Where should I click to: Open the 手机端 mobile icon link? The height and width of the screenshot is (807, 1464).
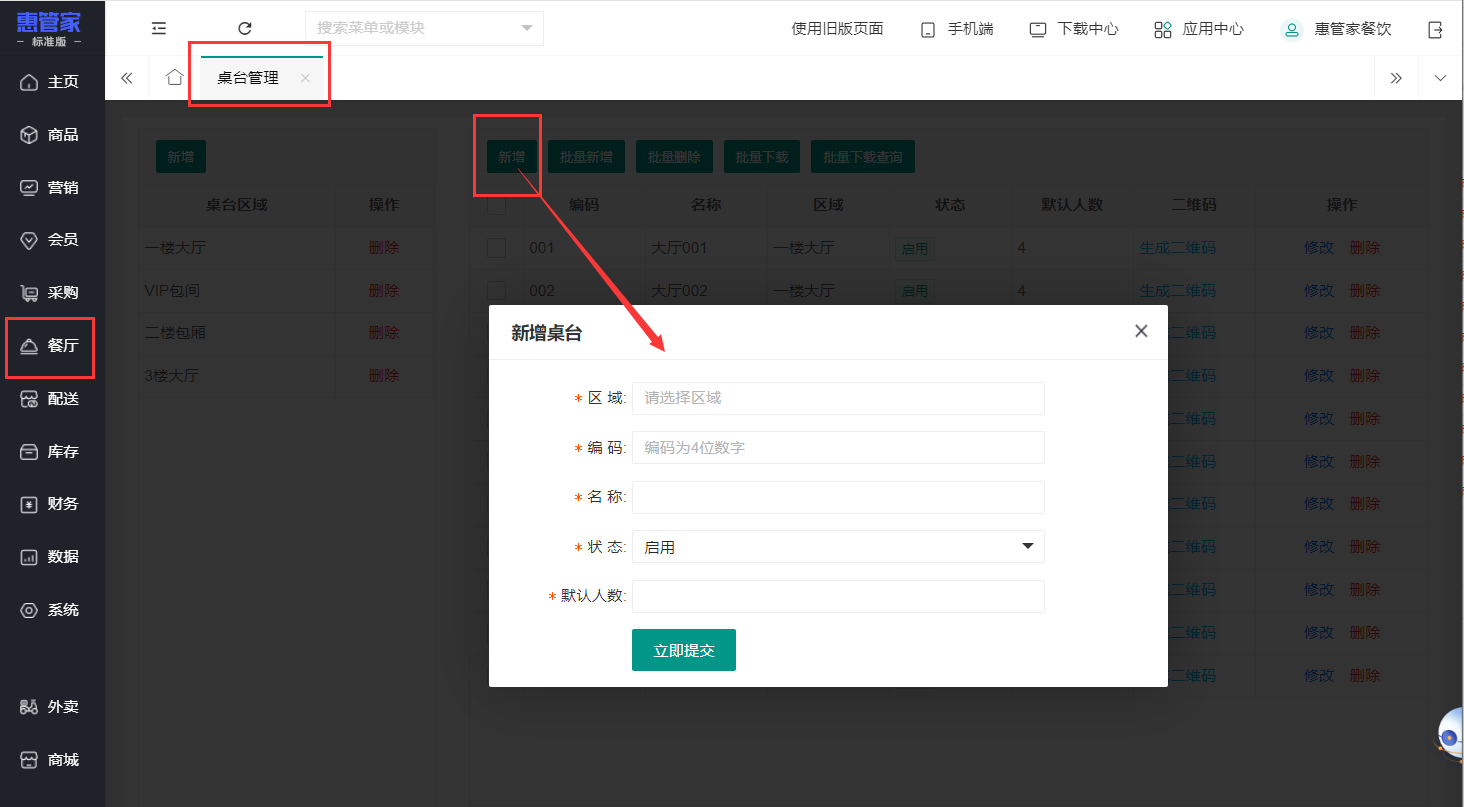(956, 29)
